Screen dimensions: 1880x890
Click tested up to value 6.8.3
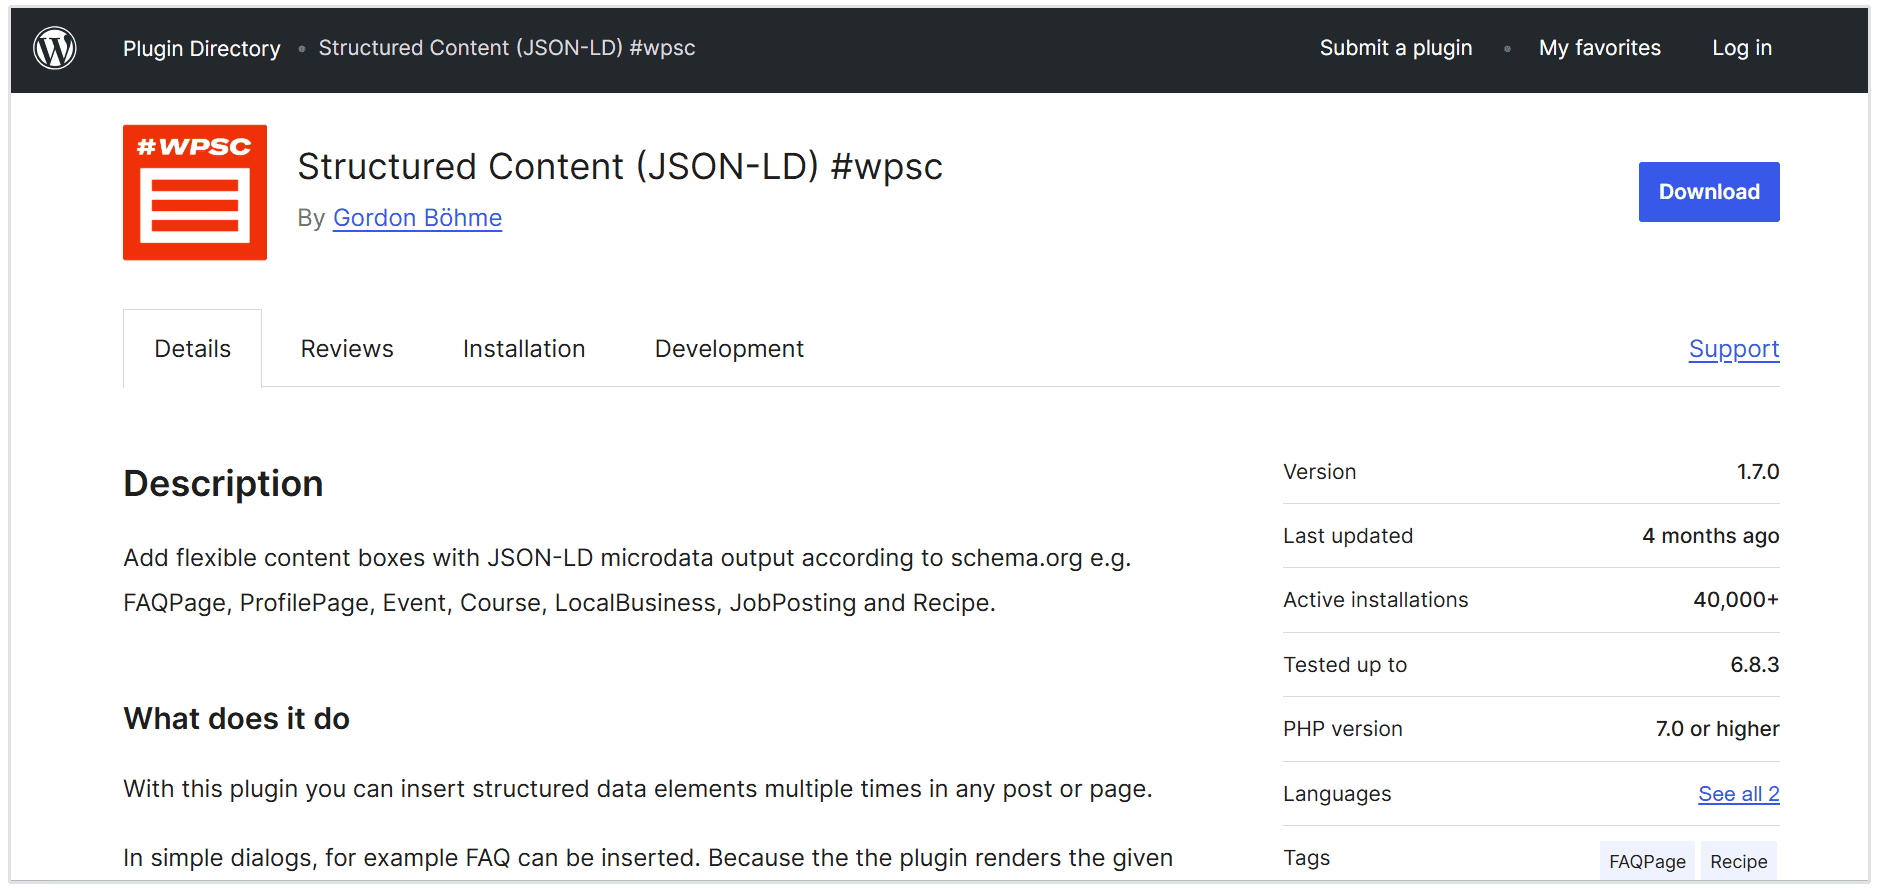coord(1755,665)
